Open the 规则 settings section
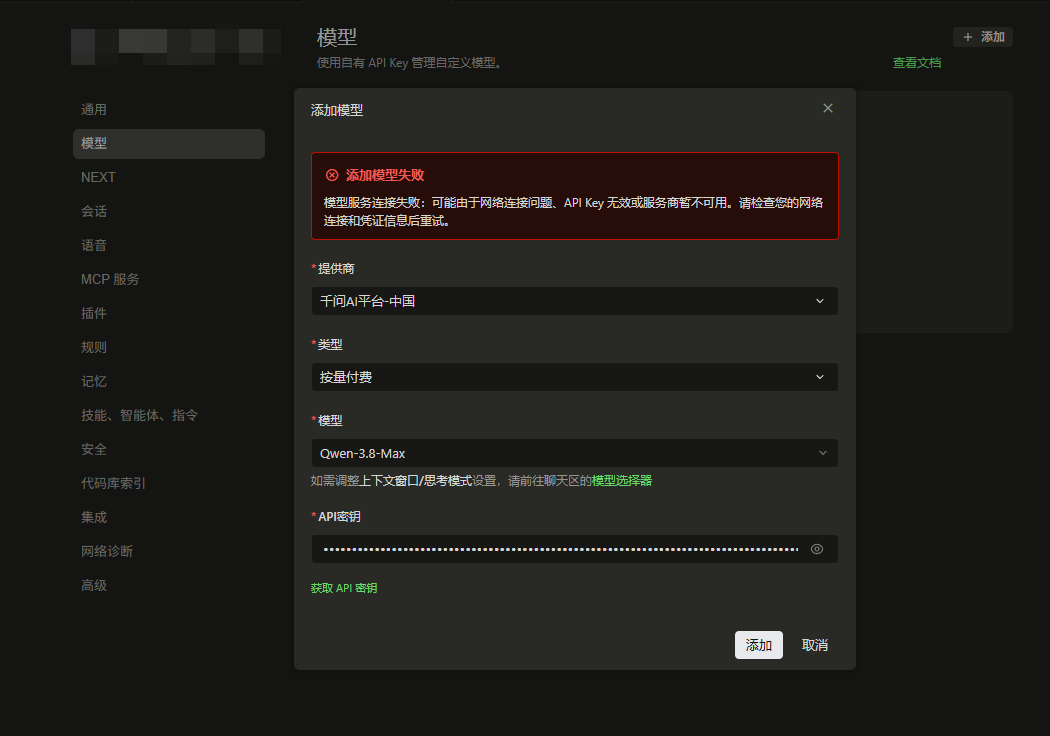This screenshot has height=736, width=1050. 94,348
